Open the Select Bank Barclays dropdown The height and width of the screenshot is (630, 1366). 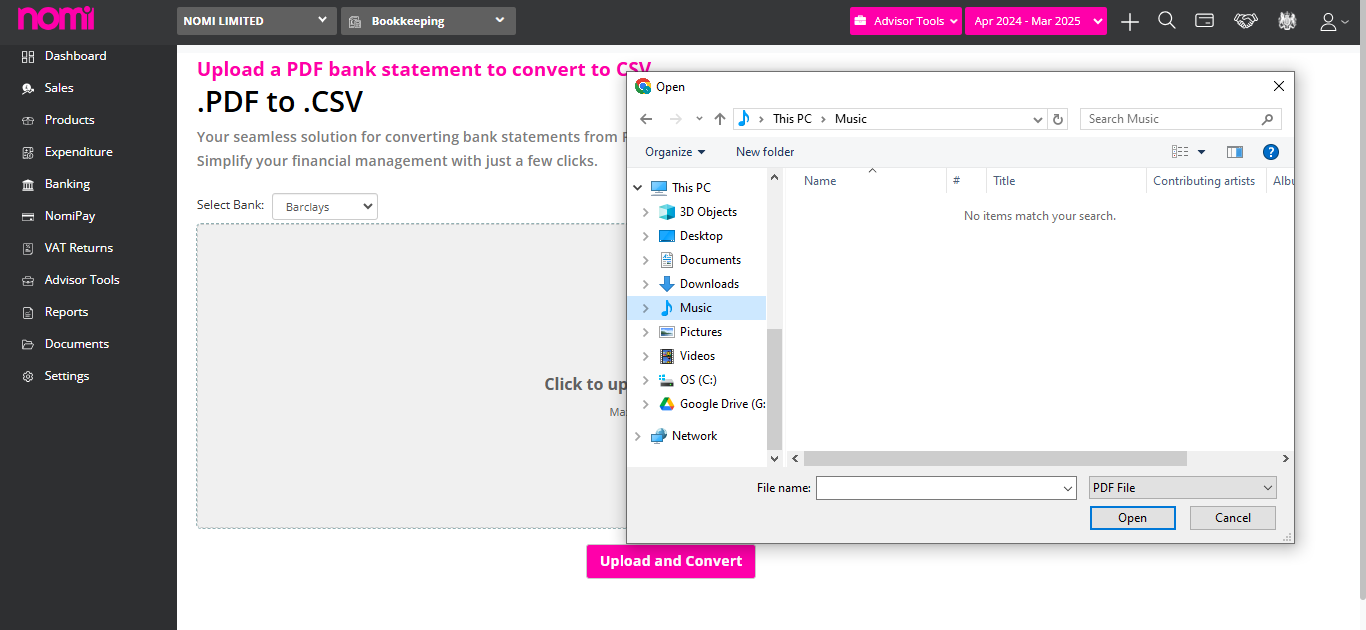click(x=324, y=207)
